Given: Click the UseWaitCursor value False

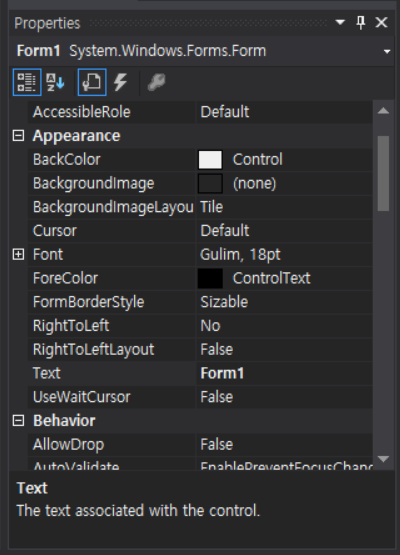Looking at the screenshot, I should (217, 397).
